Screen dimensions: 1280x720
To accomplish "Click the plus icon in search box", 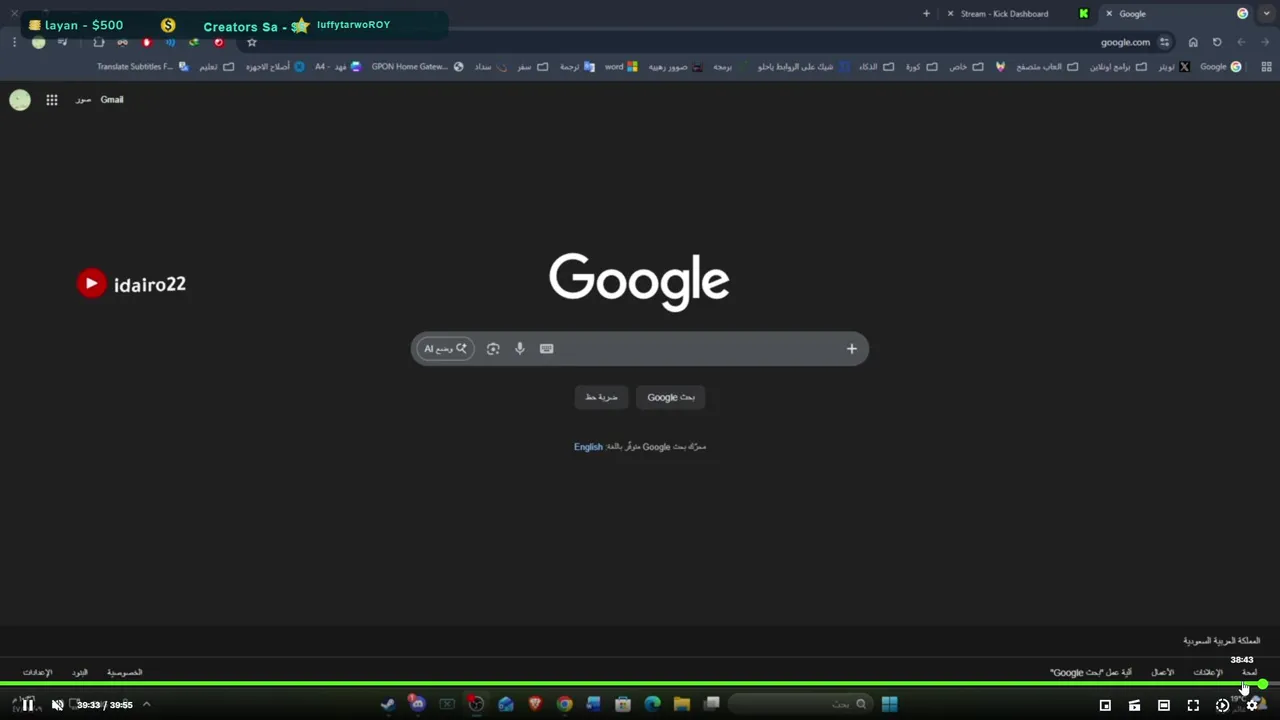I will click(x=852, y=349).
